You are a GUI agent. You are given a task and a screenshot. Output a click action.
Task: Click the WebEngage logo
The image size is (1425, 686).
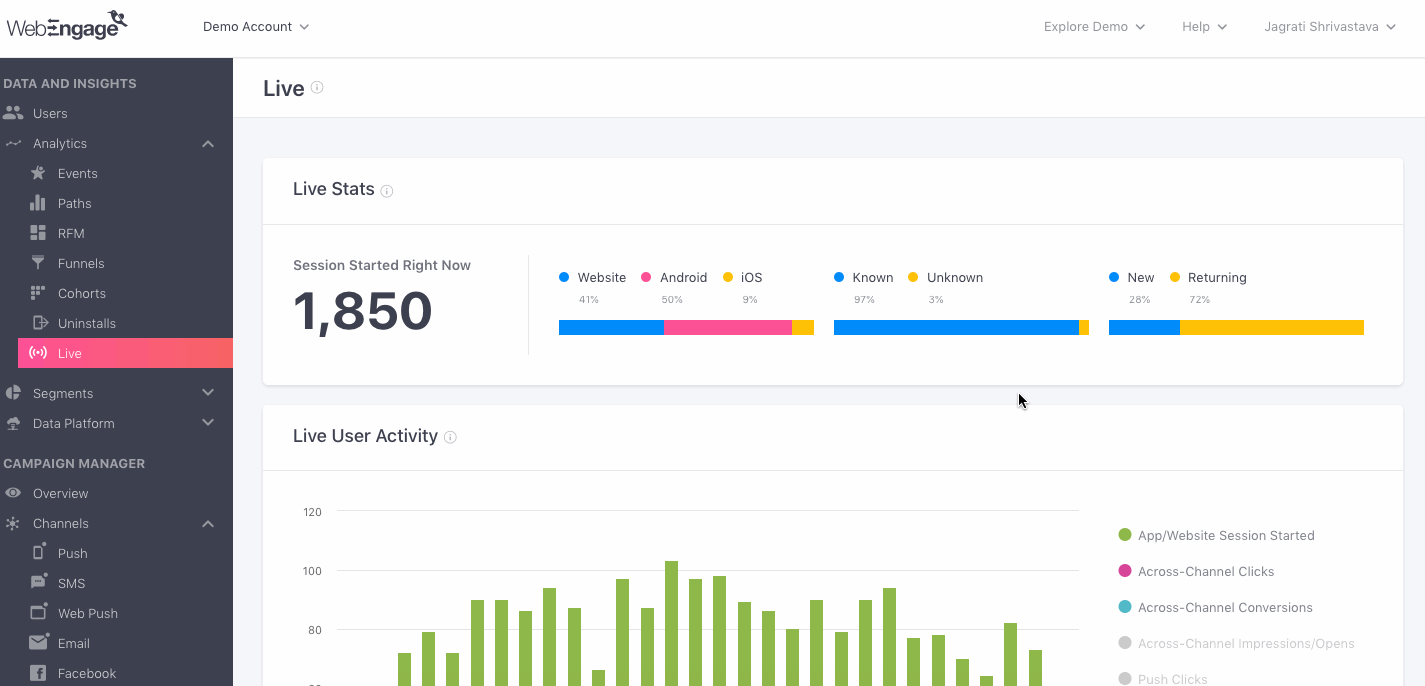tap(67, 25)
